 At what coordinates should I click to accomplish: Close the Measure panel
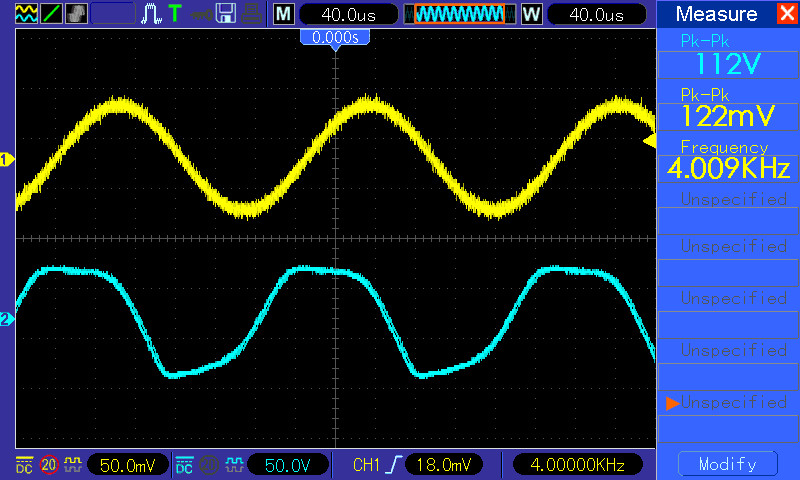(x=787, y=14)
